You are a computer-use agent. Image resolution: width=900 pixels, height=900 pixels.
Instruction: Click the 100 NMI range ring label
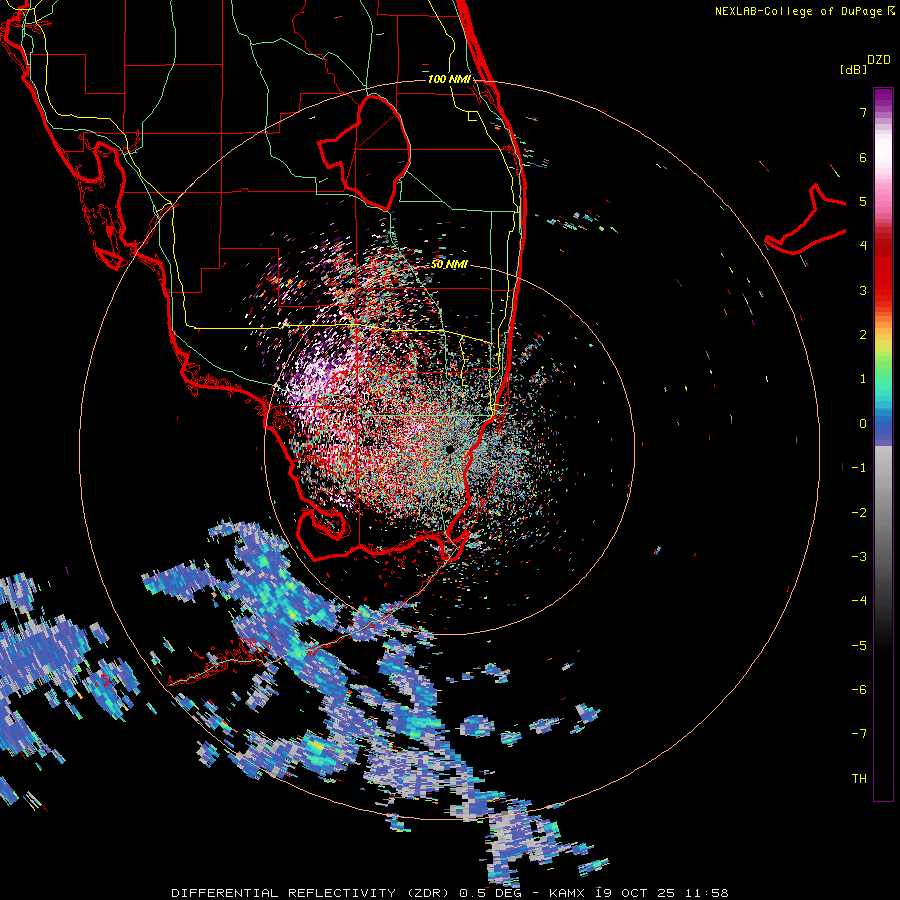[x=449, y=79]
